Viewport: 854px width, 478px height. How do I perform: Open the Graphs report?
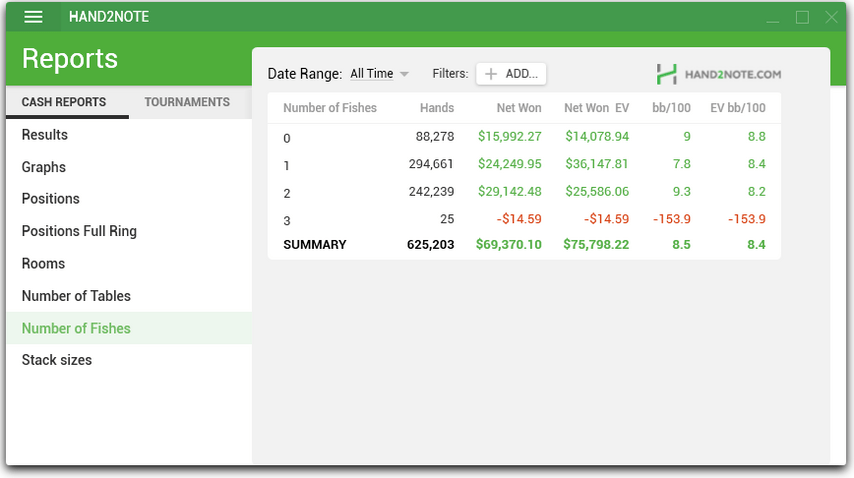tap(129, 167)
